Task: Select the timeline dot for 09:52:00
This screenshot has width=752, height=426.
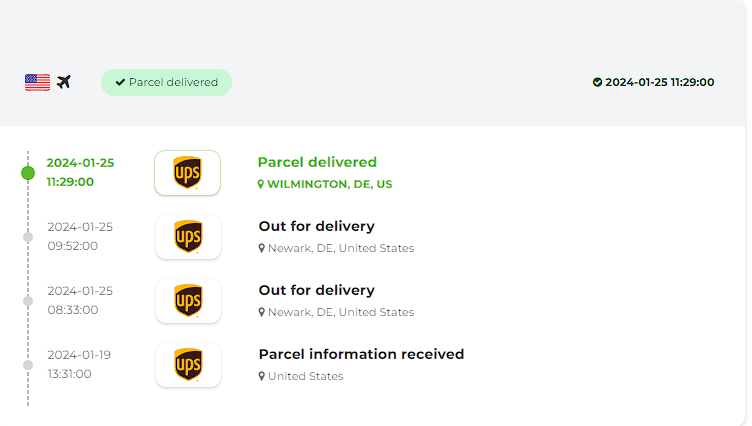Action: point(28,237)
